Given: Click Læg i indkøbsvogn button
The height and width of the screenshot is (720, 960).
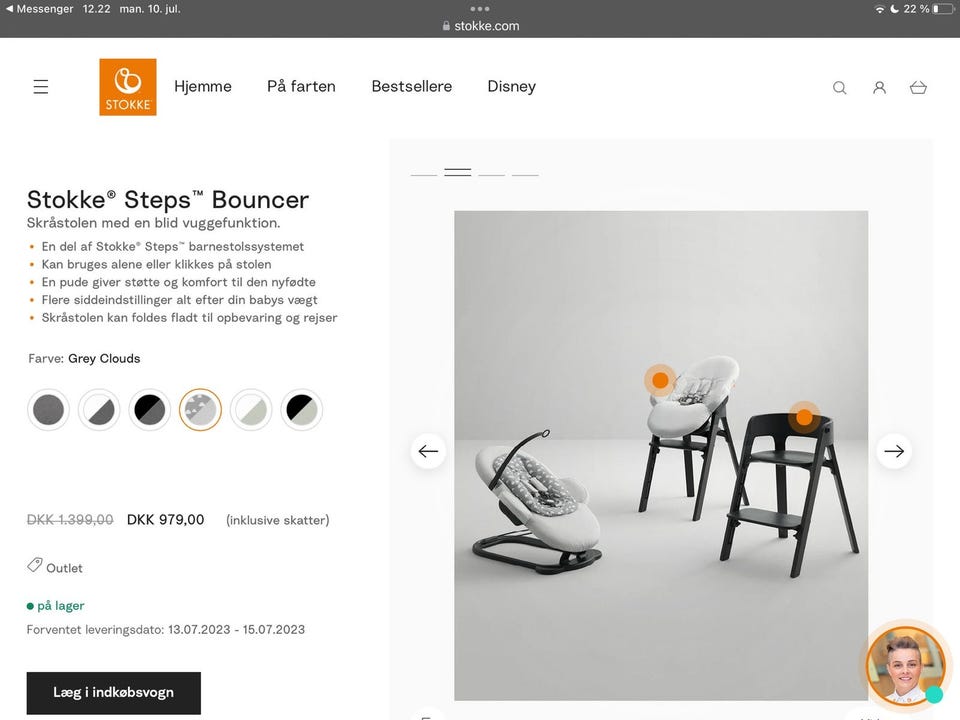Looking at the screenshot, I should (114, 692).
